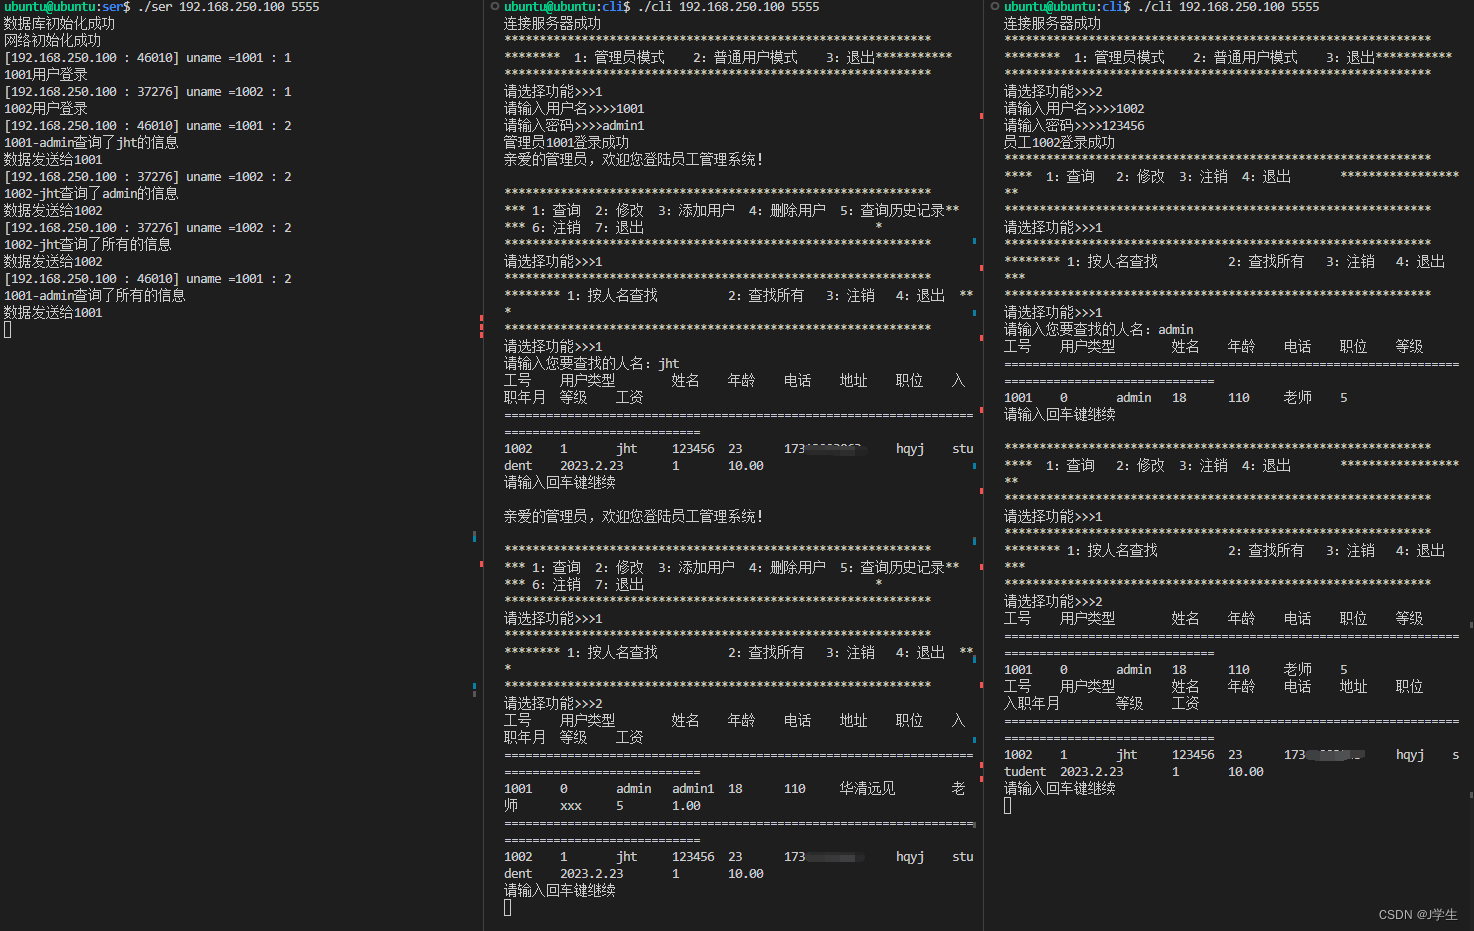The image size is (1474, 931).
Task: Click the log line 'uname =1001 : 1'
Action: coord(238,58)
